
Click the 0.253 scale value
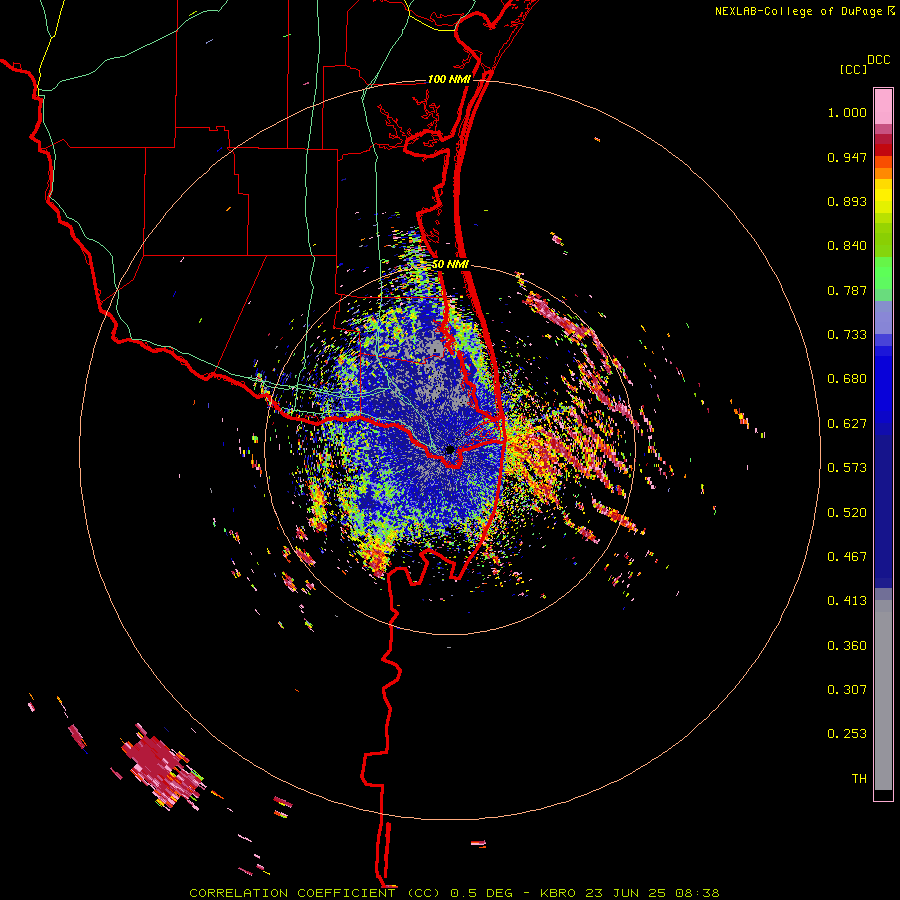[x=847, y=734]
